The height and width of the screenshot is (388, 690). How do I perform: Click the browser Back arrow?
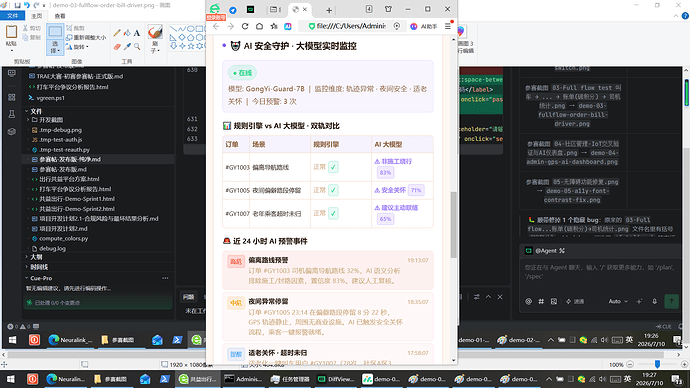pyautogui.click(x=216, y=26)
